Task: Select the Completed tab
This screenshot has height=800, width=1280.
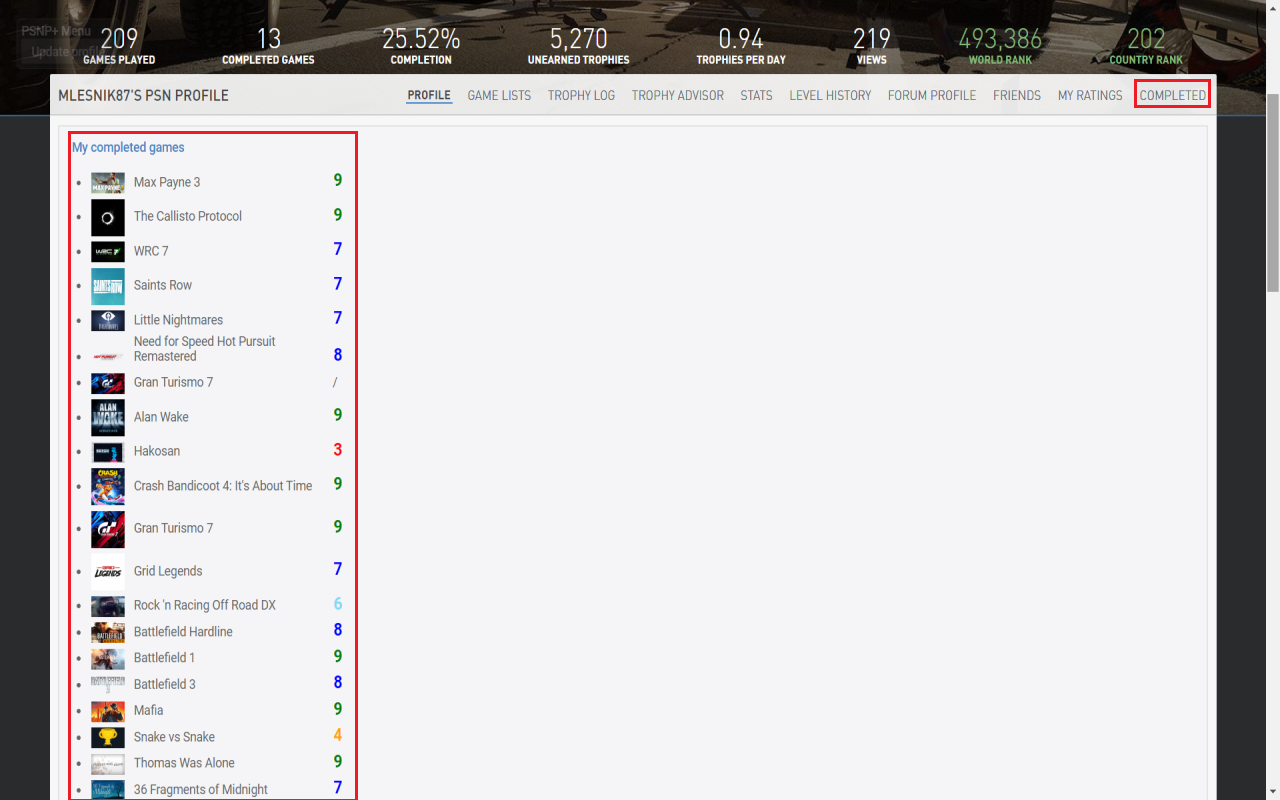Action: tap(1173, 96)
